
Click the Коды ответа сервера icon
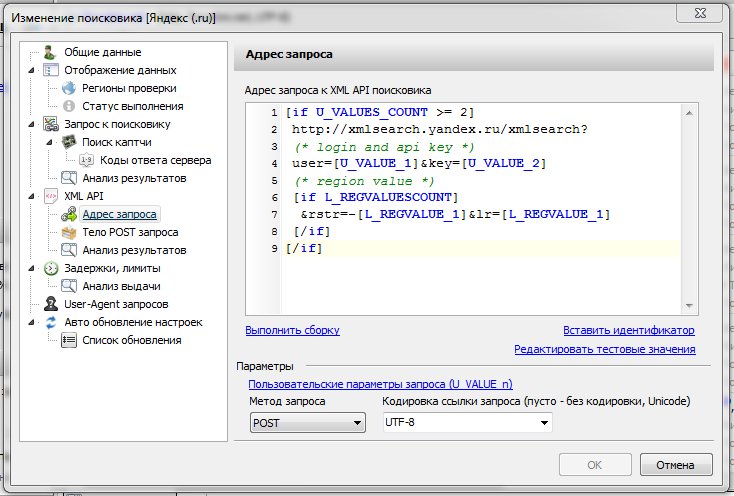(x=87, y=160)
